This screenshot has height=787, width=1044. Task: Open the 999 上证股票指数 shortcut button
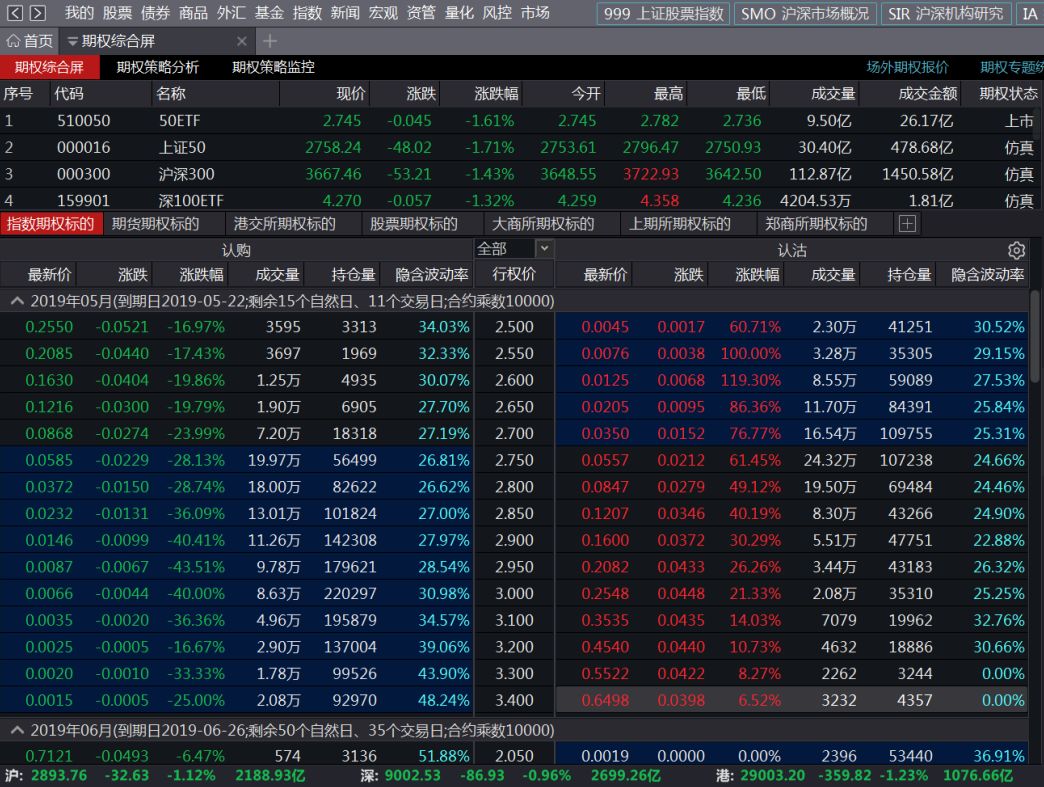tap(663, 13)
